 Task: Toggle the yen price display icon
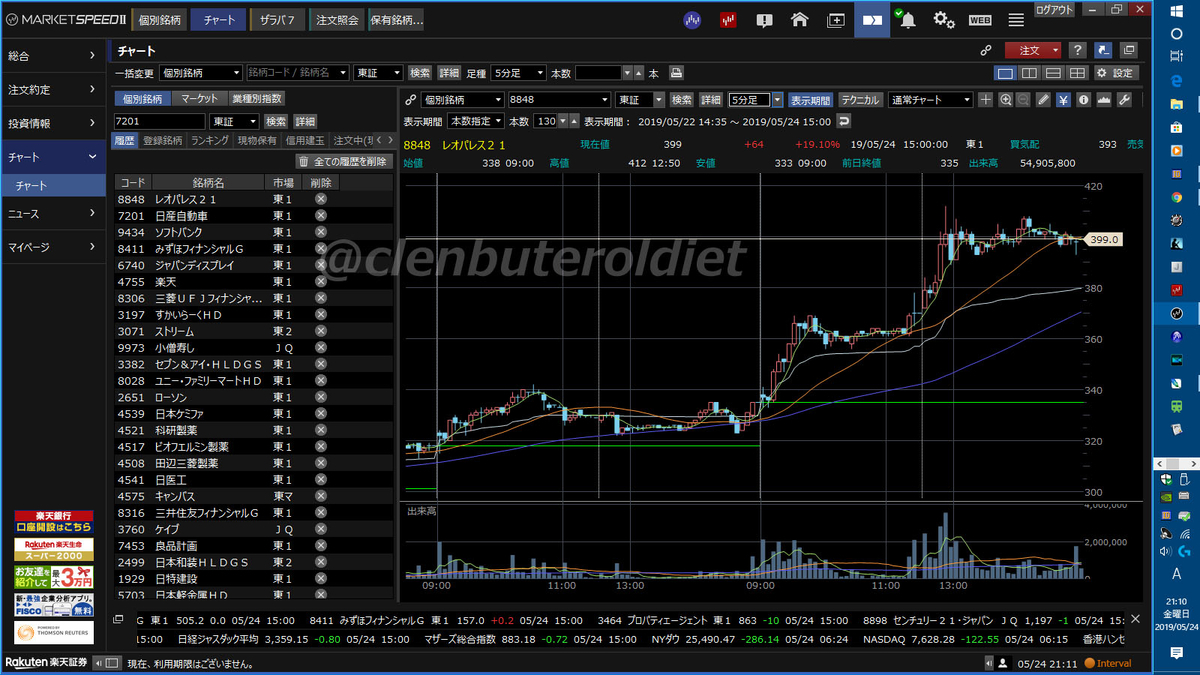tap(1063, 100)
